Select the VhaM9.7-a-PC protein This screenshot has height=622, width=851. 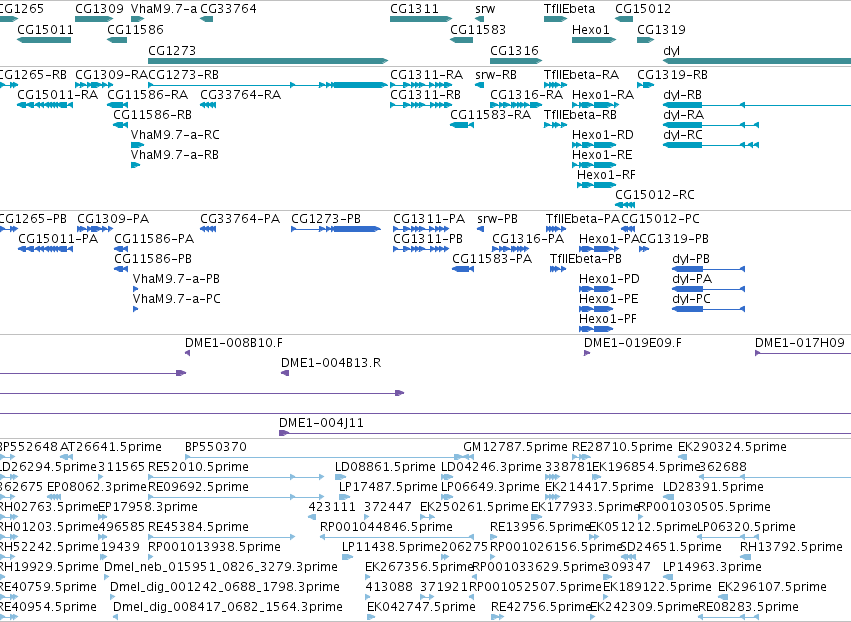[136, 309]
